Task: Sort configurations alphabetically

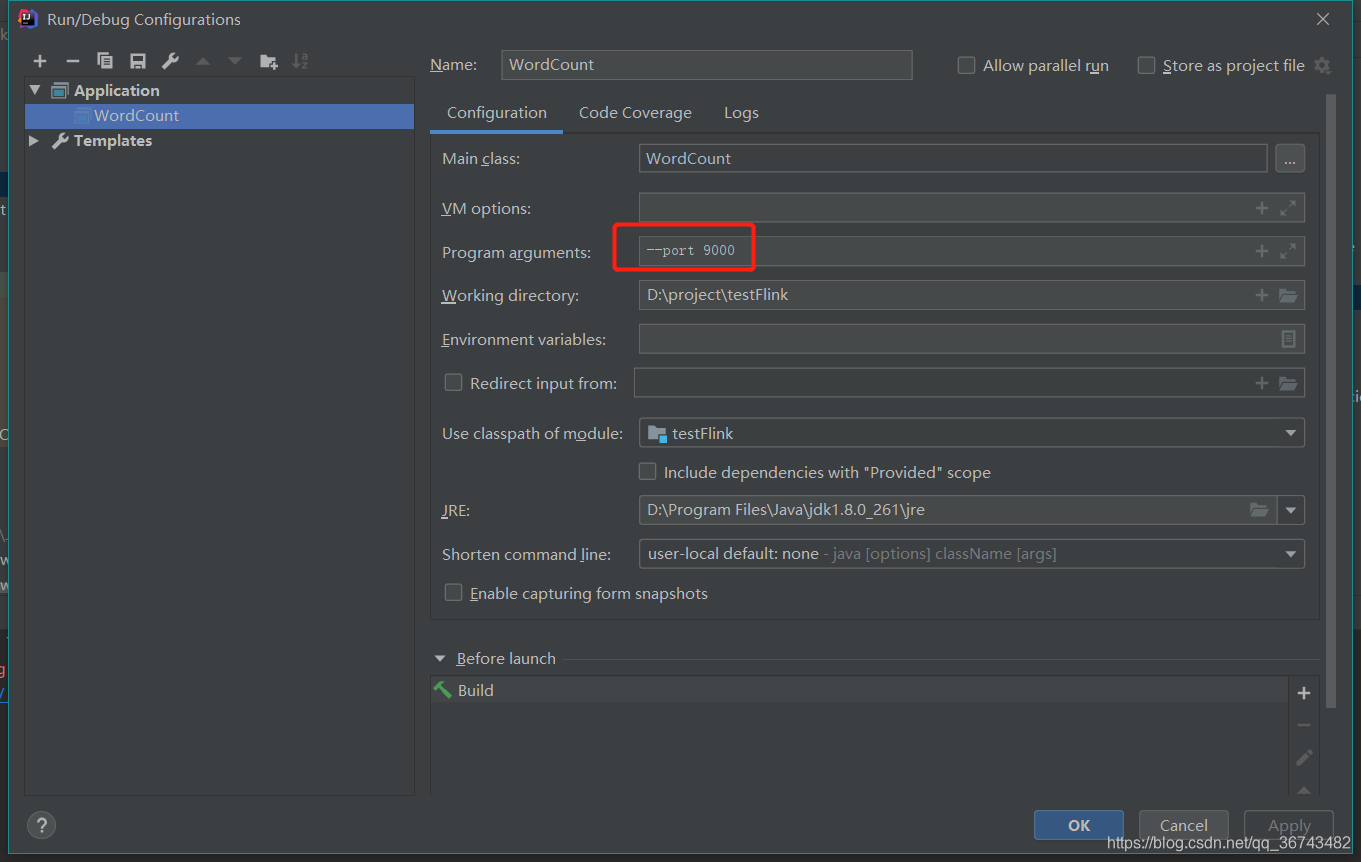Action: pyautogui.click(x=300, y=61)
